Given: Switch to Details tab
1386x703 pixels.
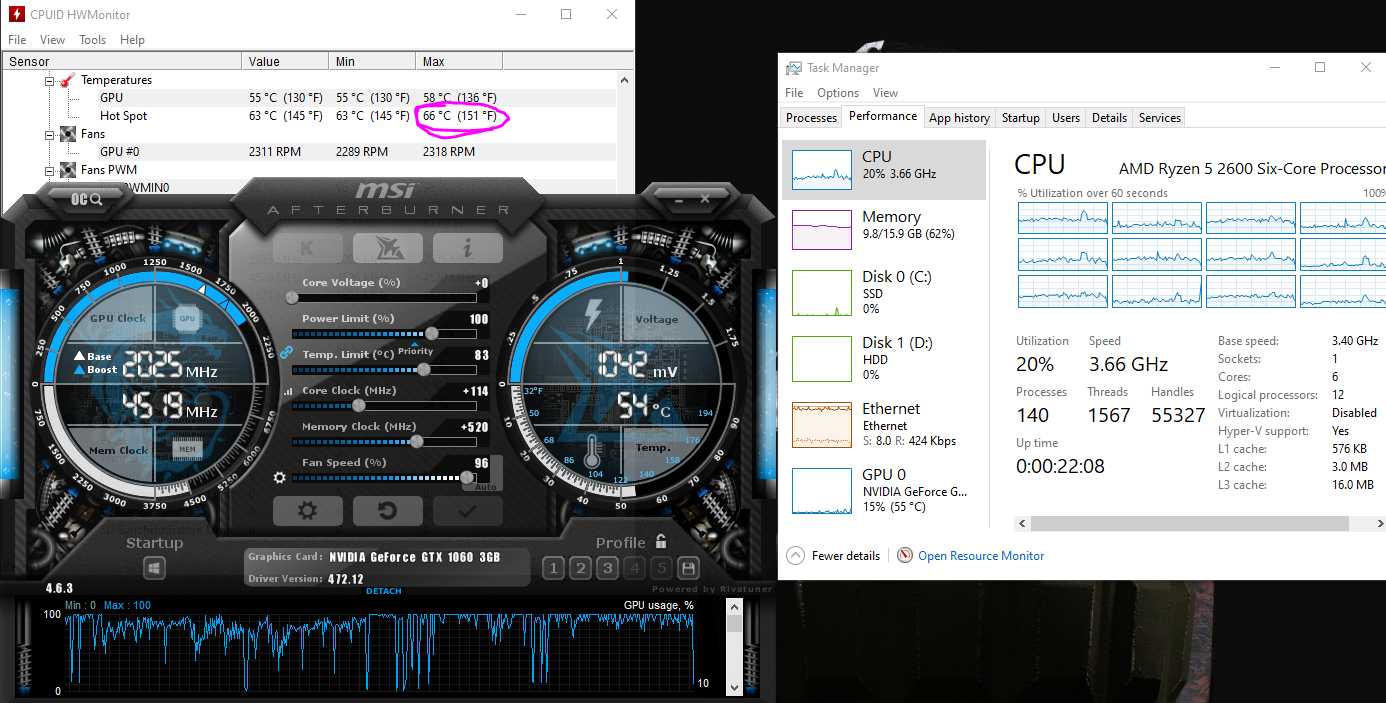Looking at the screenshot, I should pos(1109,118).
